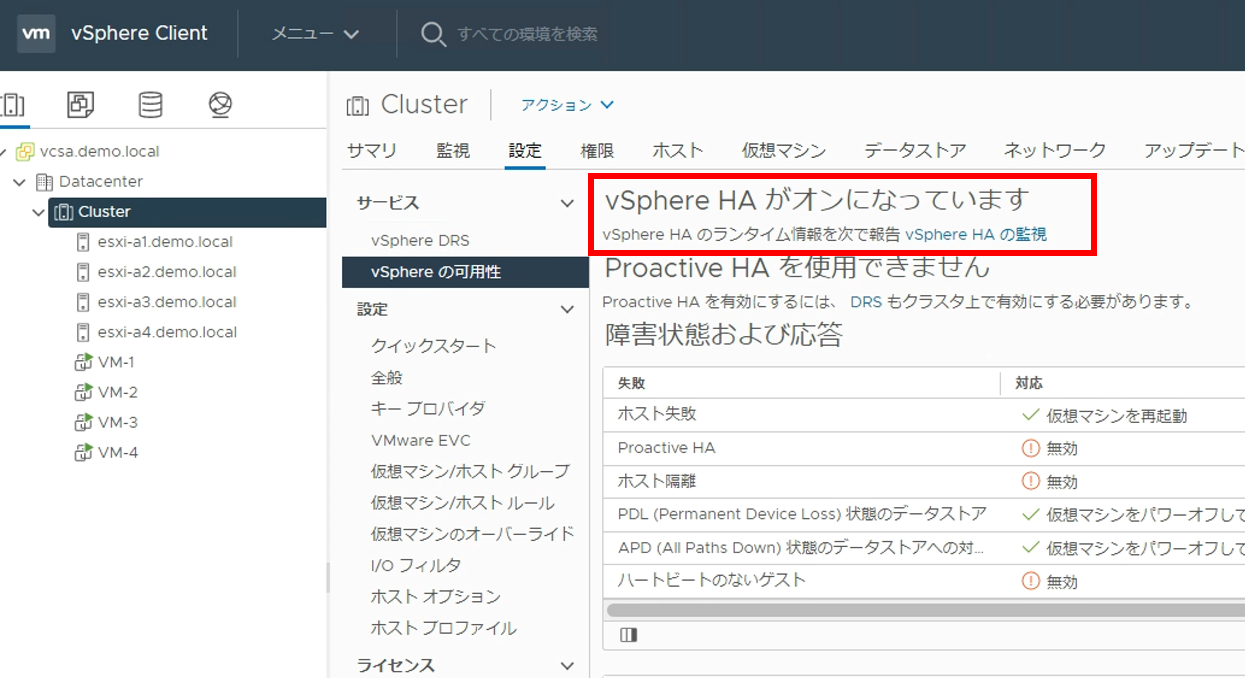The height and width of the screenshot is (678, 1245).
Task: Collapse the vcsa.demo.local tree node
Action: coord(4,152)
